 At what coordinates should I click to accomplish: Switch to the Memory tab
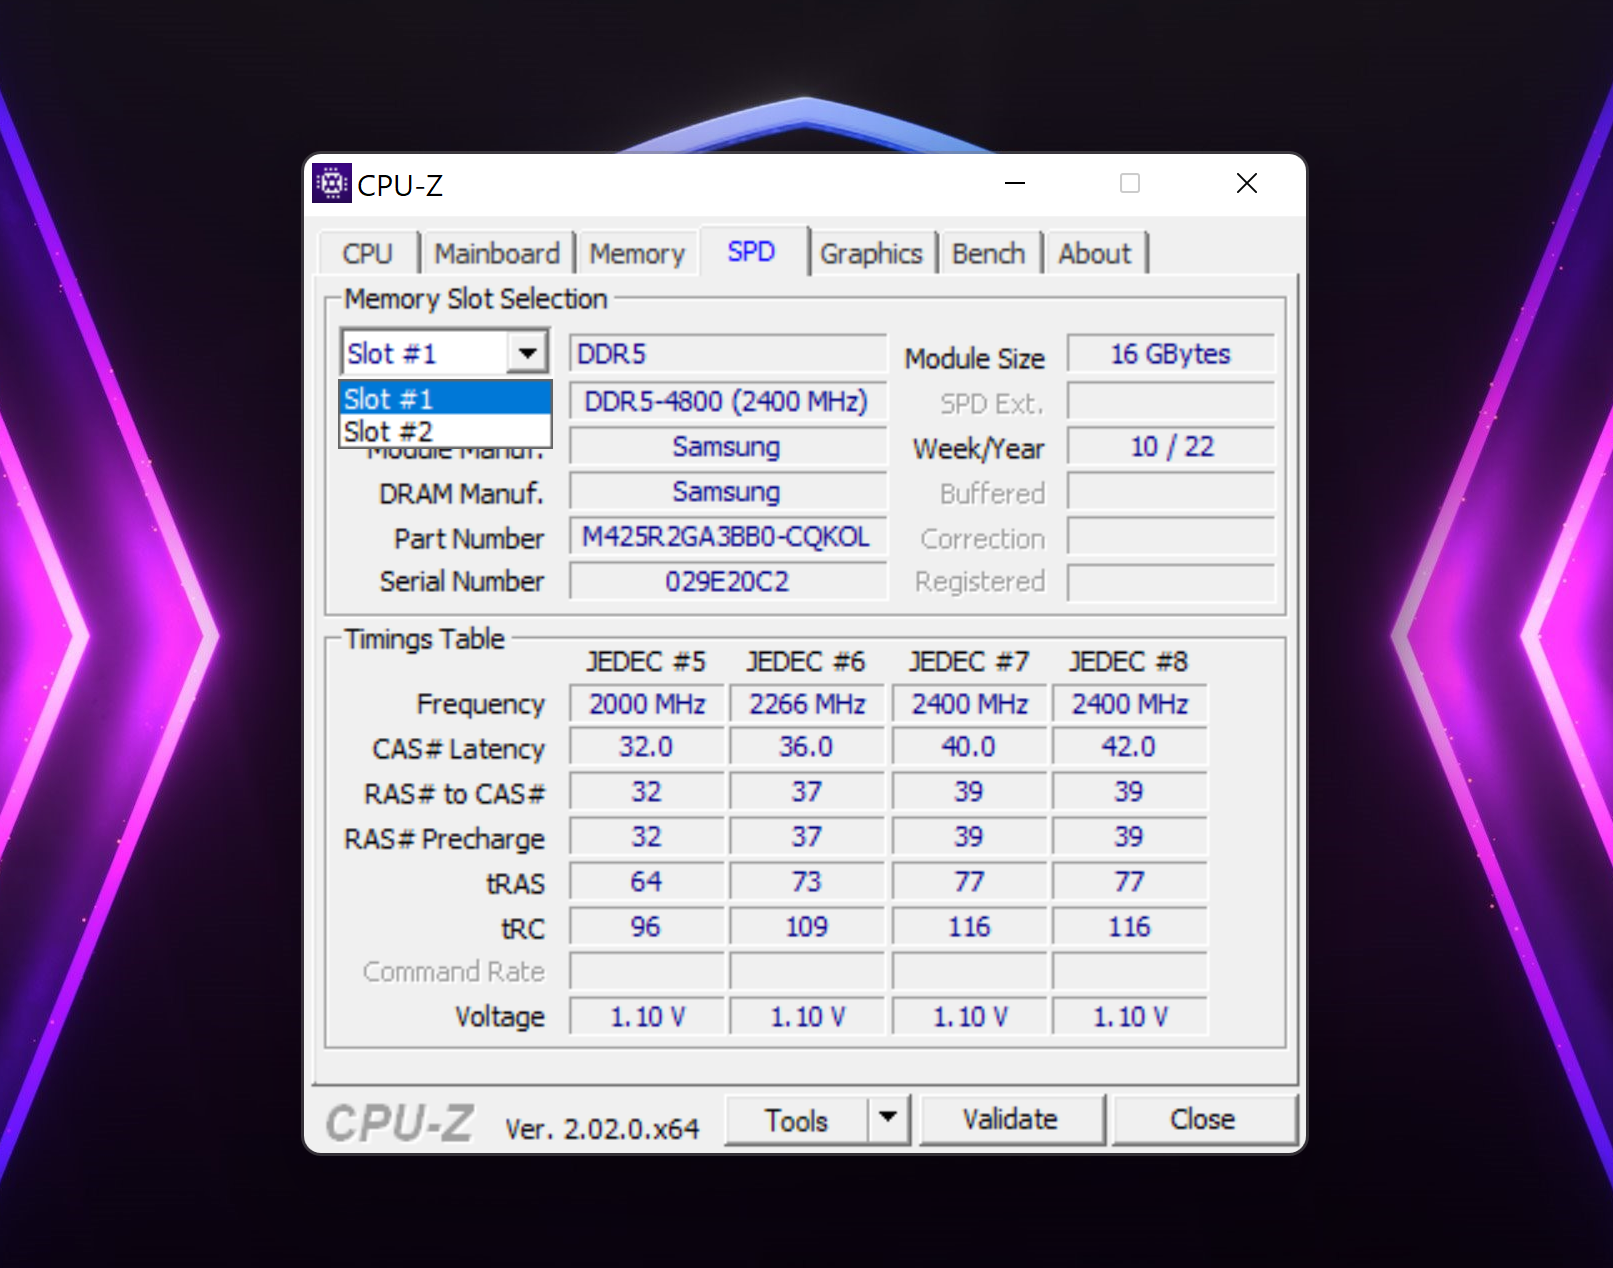click(x=637, y=254)
